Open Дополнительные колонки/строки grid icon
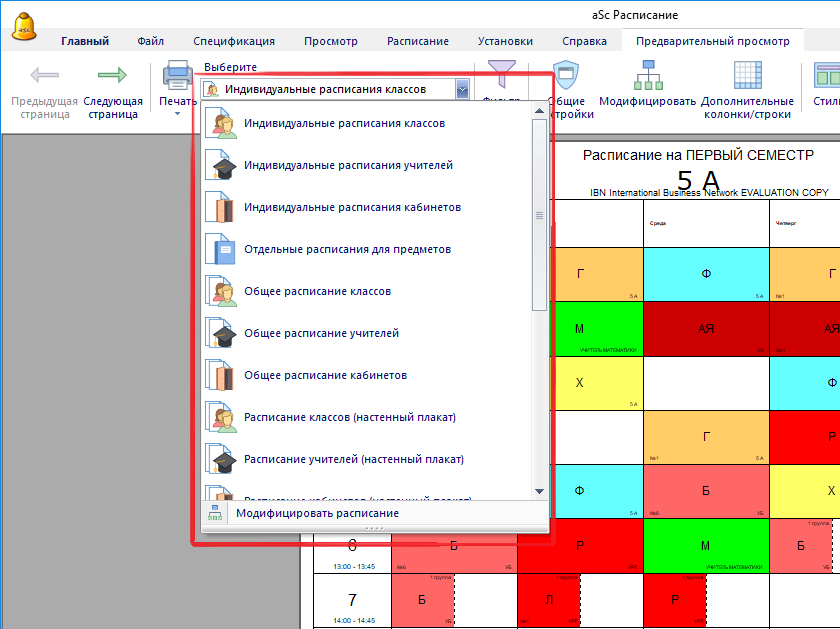 pos(747,77)
